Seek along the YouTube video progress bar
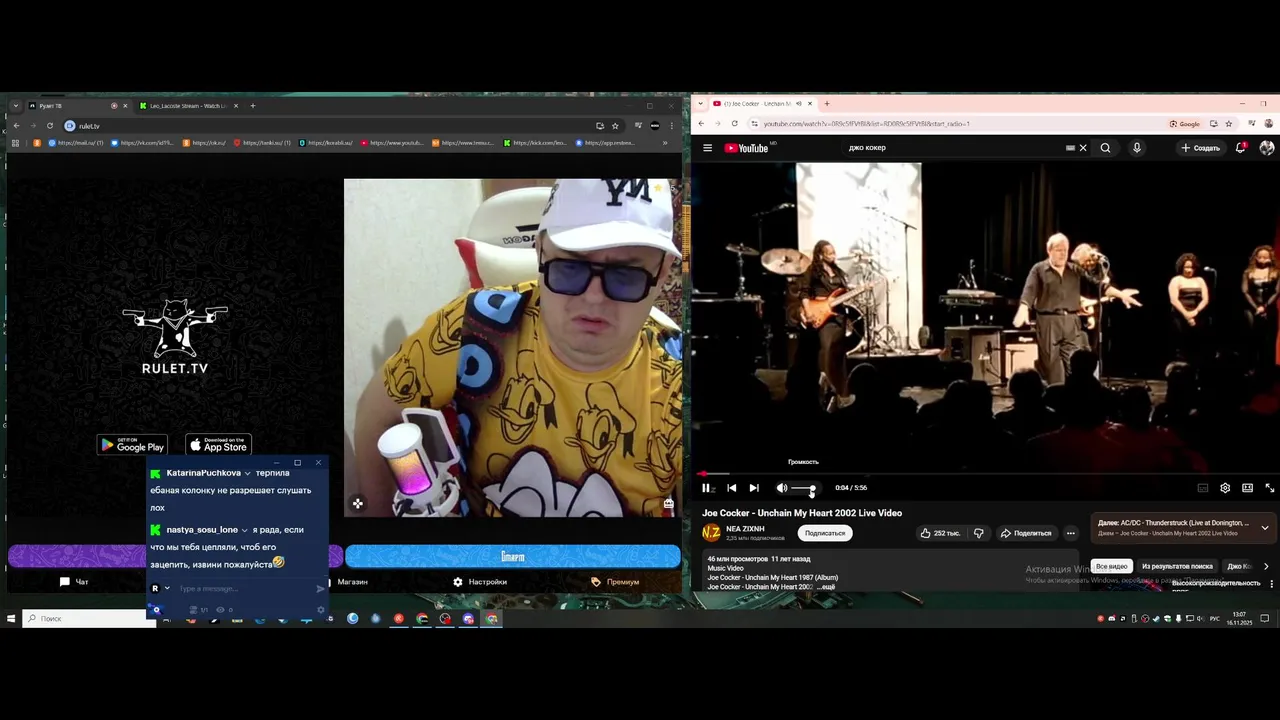The image size is (1280, 720). tap(984, 474)
